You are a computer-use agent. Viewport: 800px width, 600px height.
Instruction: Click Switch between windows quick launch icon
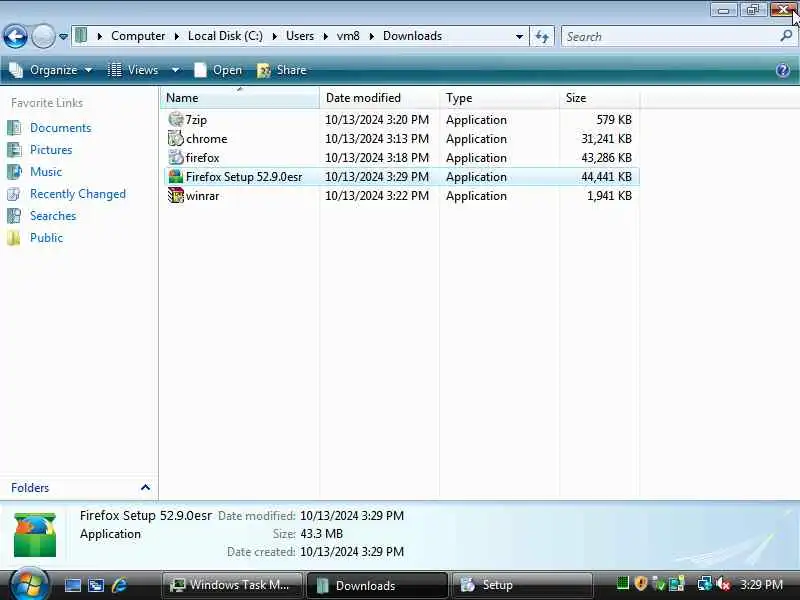[x=96, y=585]
